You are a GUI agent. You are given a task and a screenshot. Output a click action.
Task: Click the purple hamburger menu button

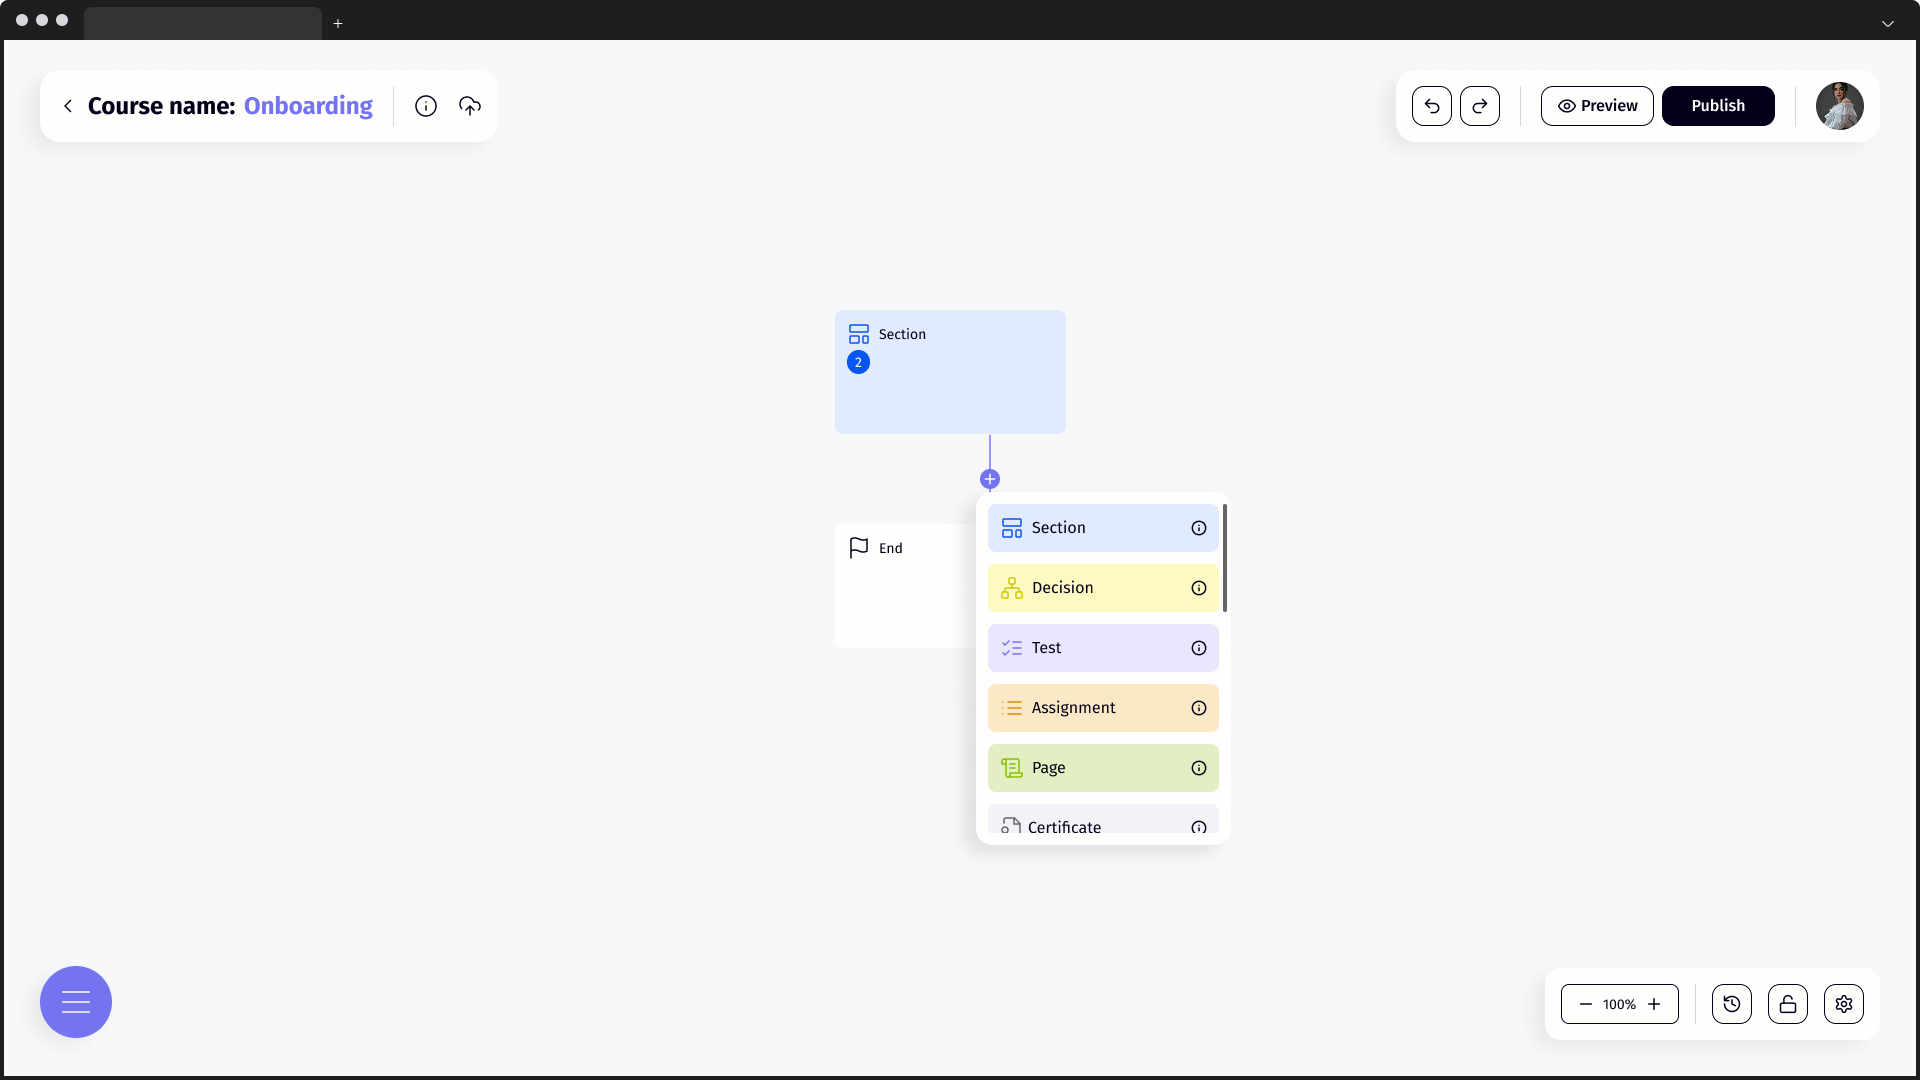click(76, 1002)
